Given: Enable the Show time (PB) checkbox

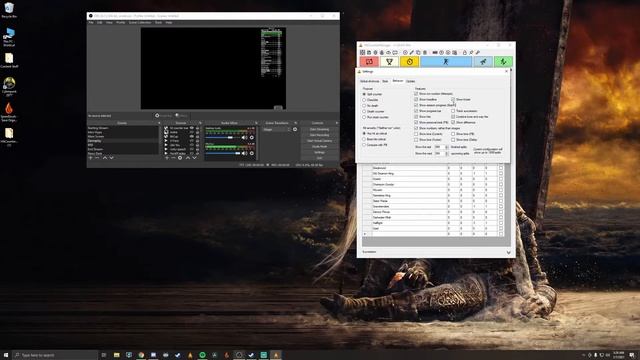Looking at the screenshot, I should tap(453, 134).
